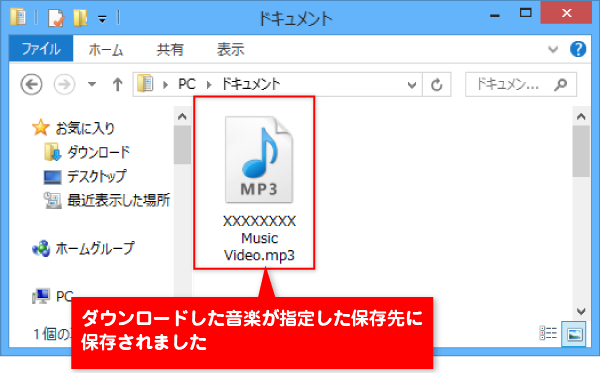The image size is (600, 373).
Task: Go forward with the right arrow button
Action: click(x=64, y=84)
